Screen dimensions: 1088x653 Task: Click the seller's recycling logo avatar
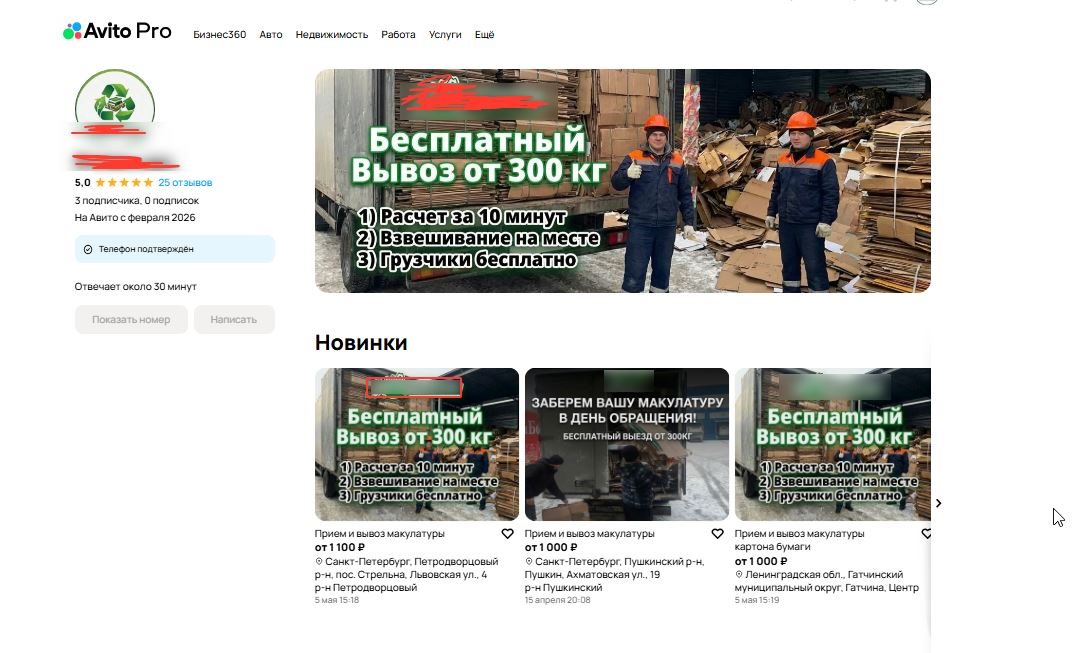[114, 101]
